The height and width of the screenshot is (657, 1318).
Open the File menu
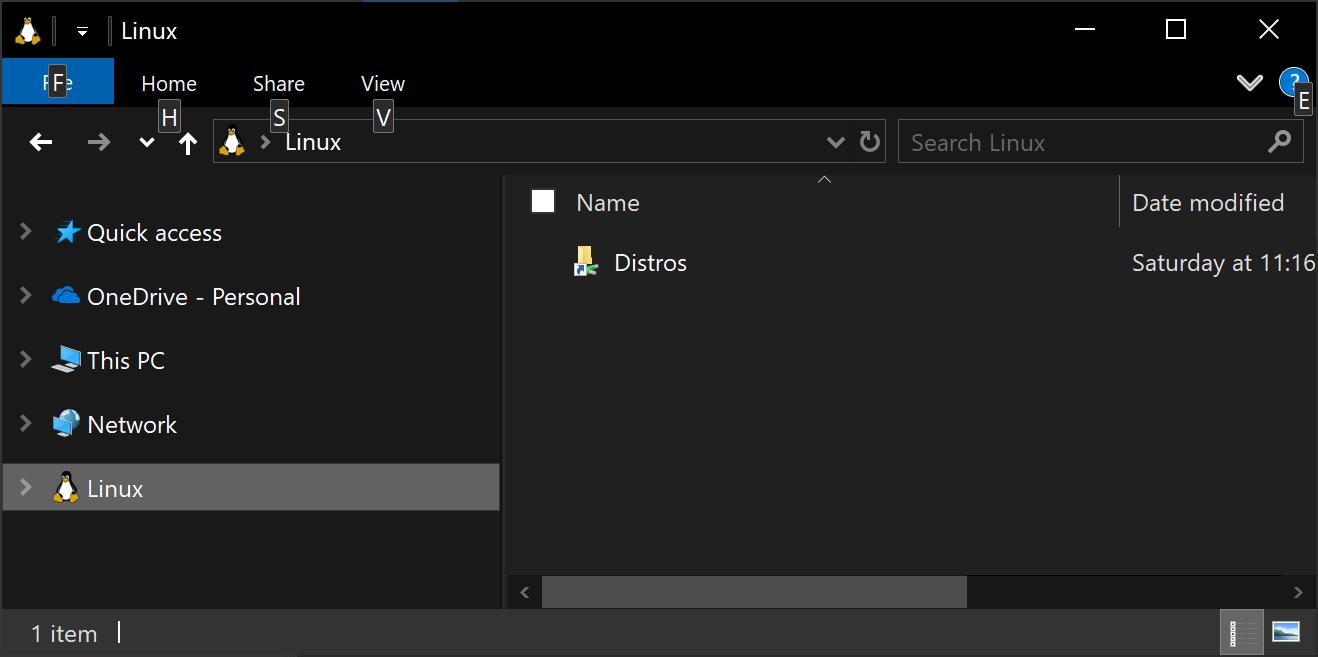click(x=58, y=83)
